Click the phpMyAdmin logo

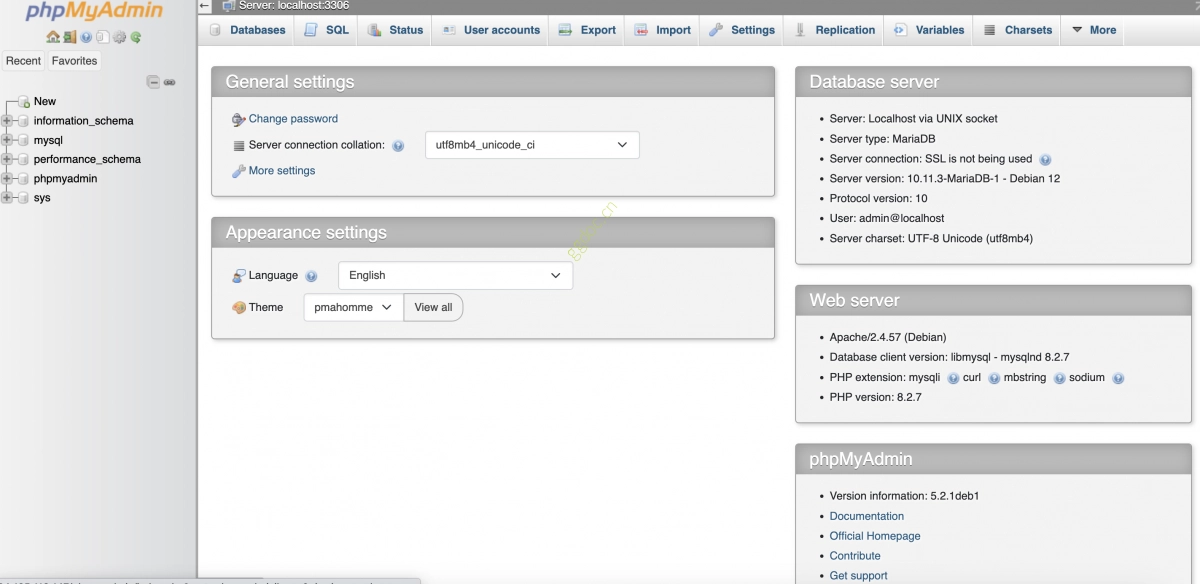95,12
